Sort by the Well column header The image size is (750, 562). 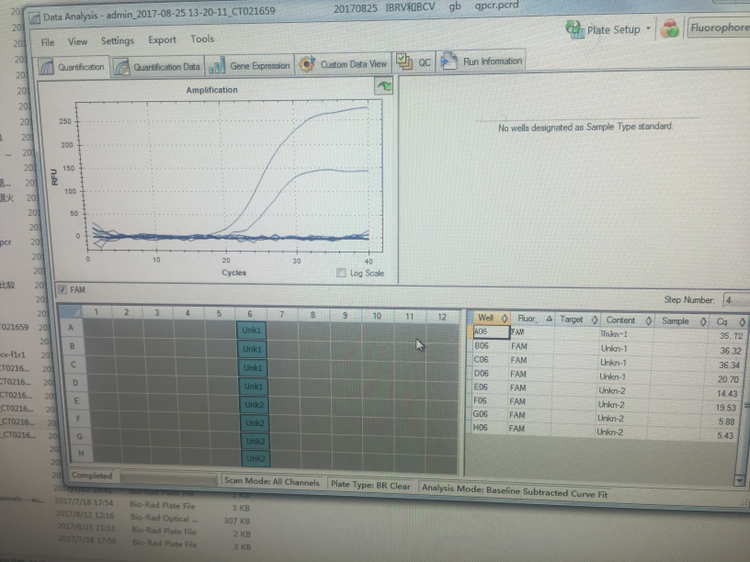pyautogui.click(x=490, y=318)
